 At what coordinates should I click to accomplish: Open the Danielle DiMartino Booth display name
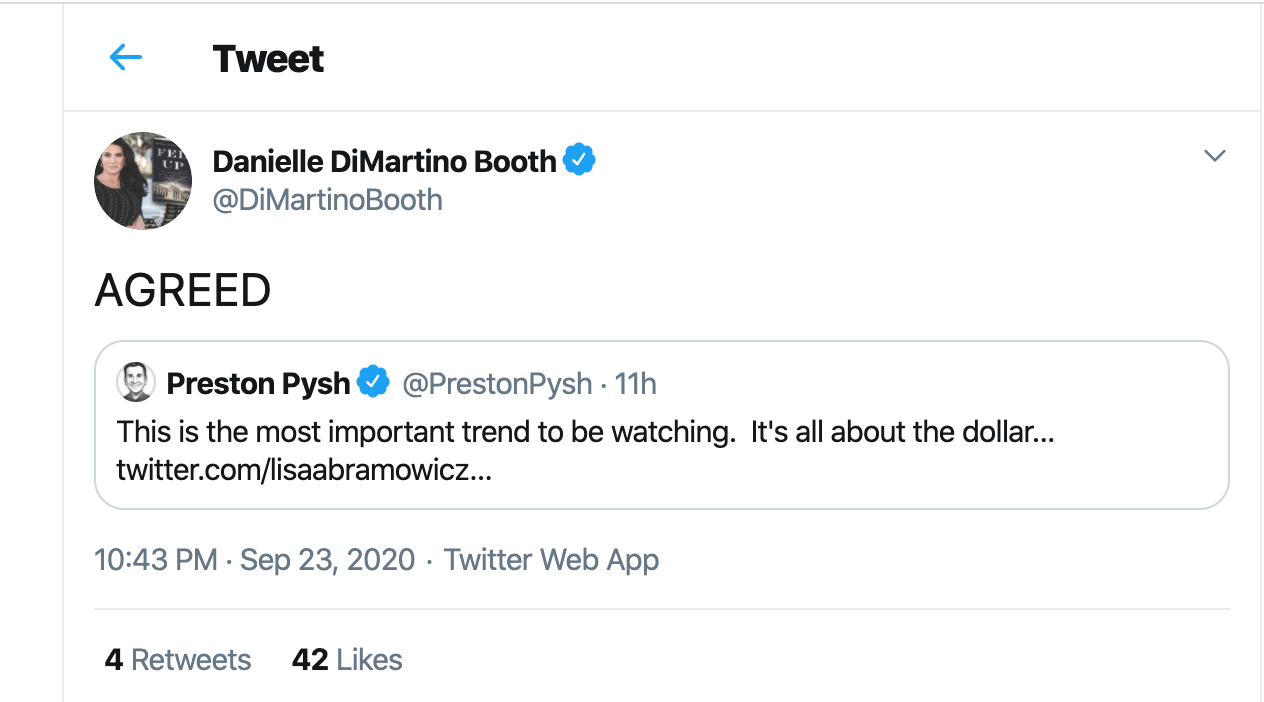click(384, 161)
